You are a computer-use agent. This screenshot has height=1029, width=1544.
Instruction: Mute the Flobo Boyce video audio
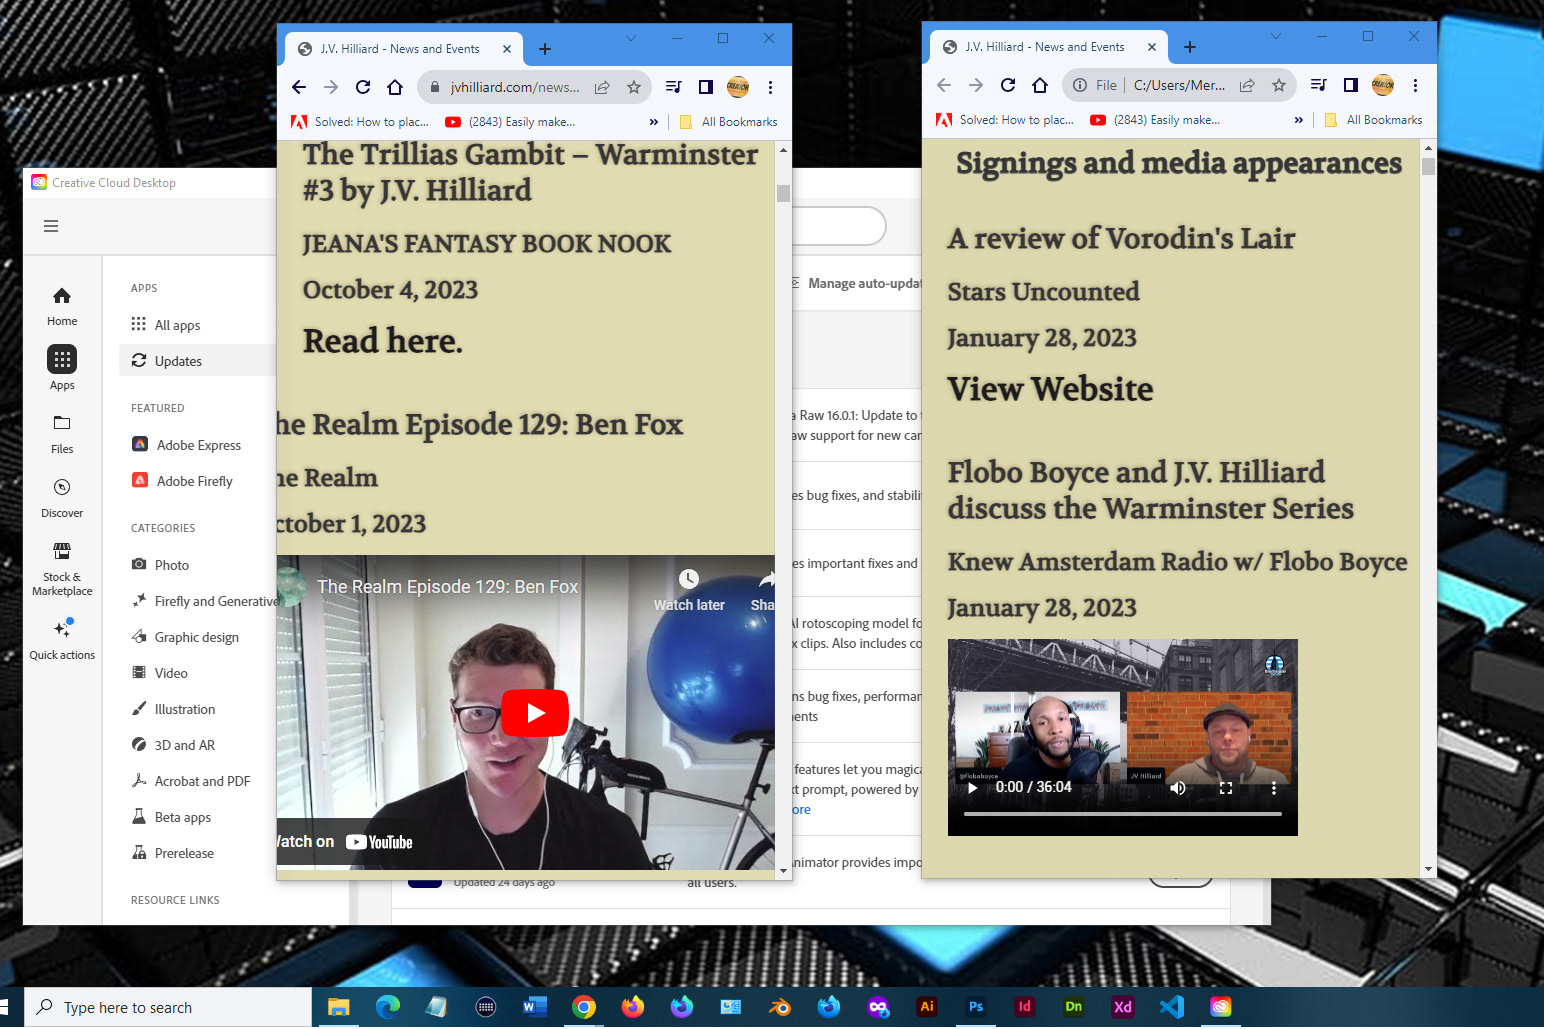click(1178, 788)
